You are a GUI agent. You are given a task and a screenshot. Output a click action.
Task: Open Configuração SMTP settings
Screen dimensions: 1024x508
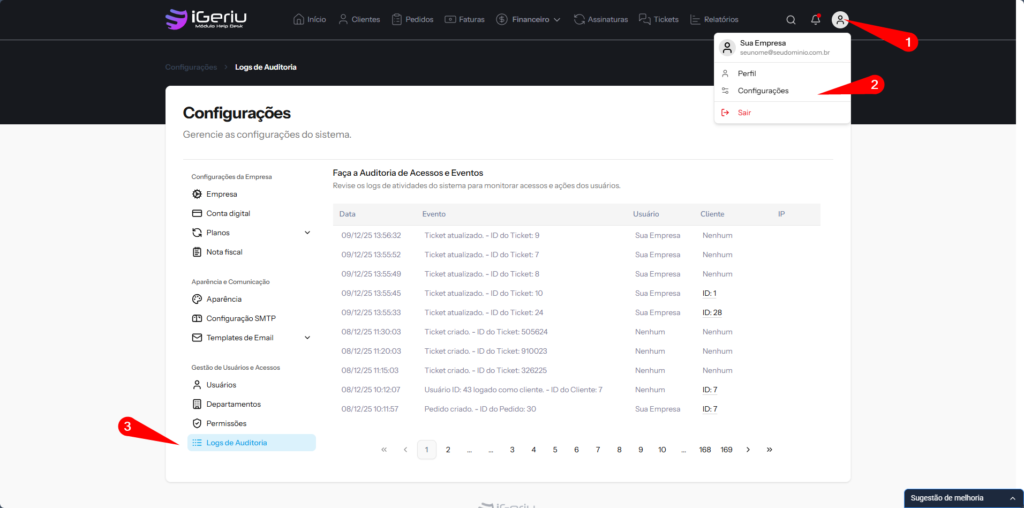click(x=240, y=318)
